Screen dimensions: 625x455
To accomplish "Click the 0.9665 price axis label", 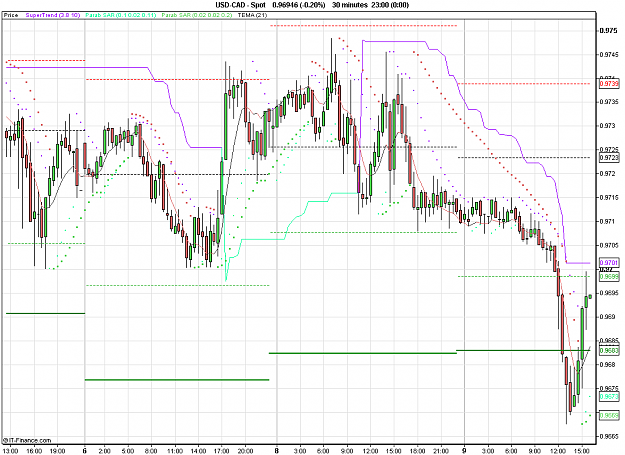I will (609, 436).
